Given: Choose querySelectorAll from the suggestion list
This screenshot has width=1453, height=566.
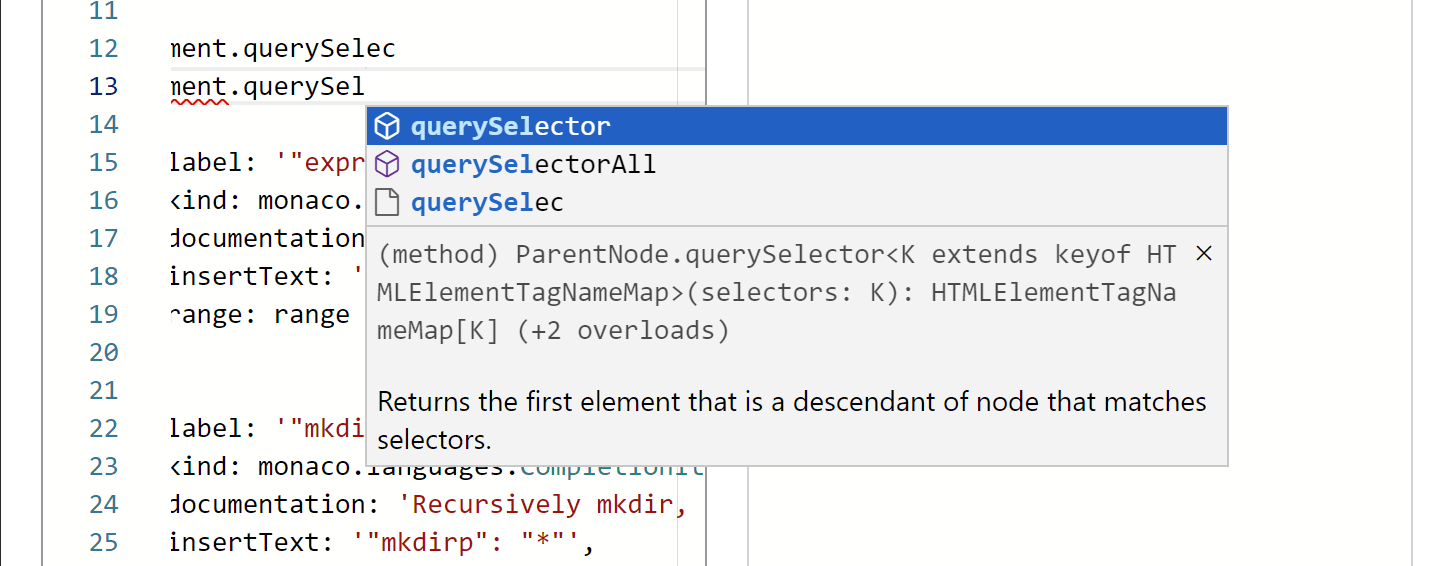Looking at the screenshot, I should [533, 165].
